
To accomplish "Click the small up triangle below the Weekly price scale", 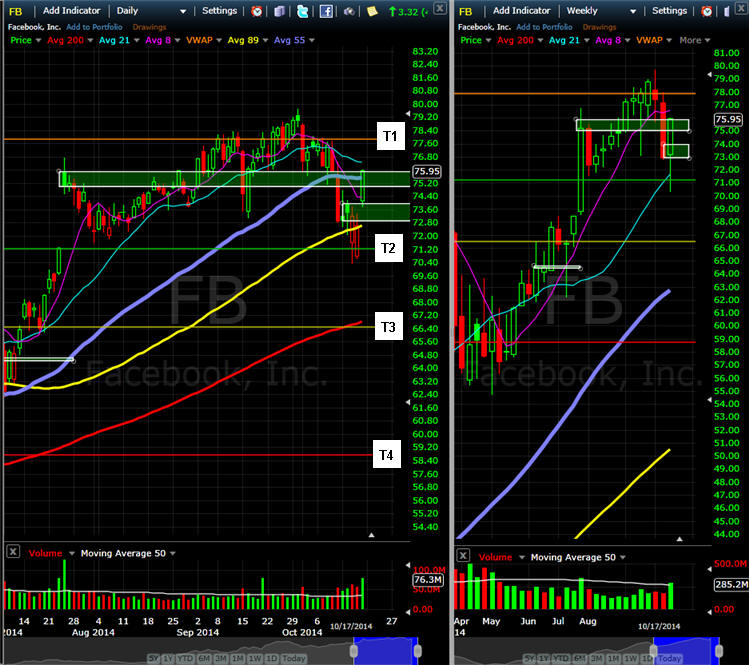I will [679, 539].
